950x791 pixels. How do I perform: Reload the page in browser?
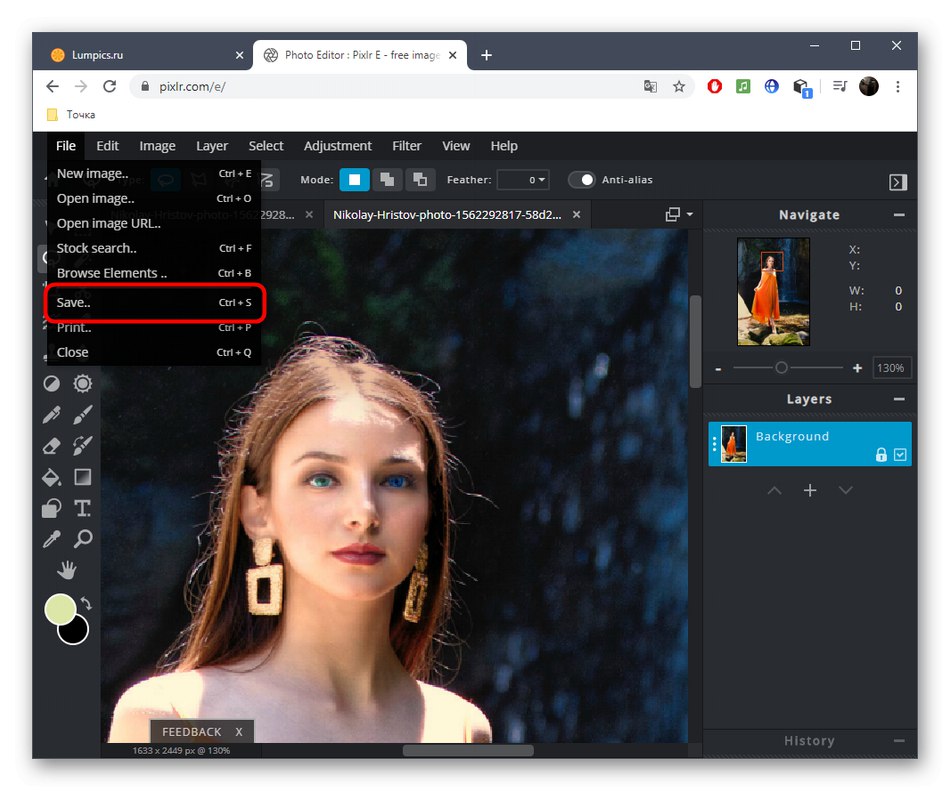click(x=110, y=87)
